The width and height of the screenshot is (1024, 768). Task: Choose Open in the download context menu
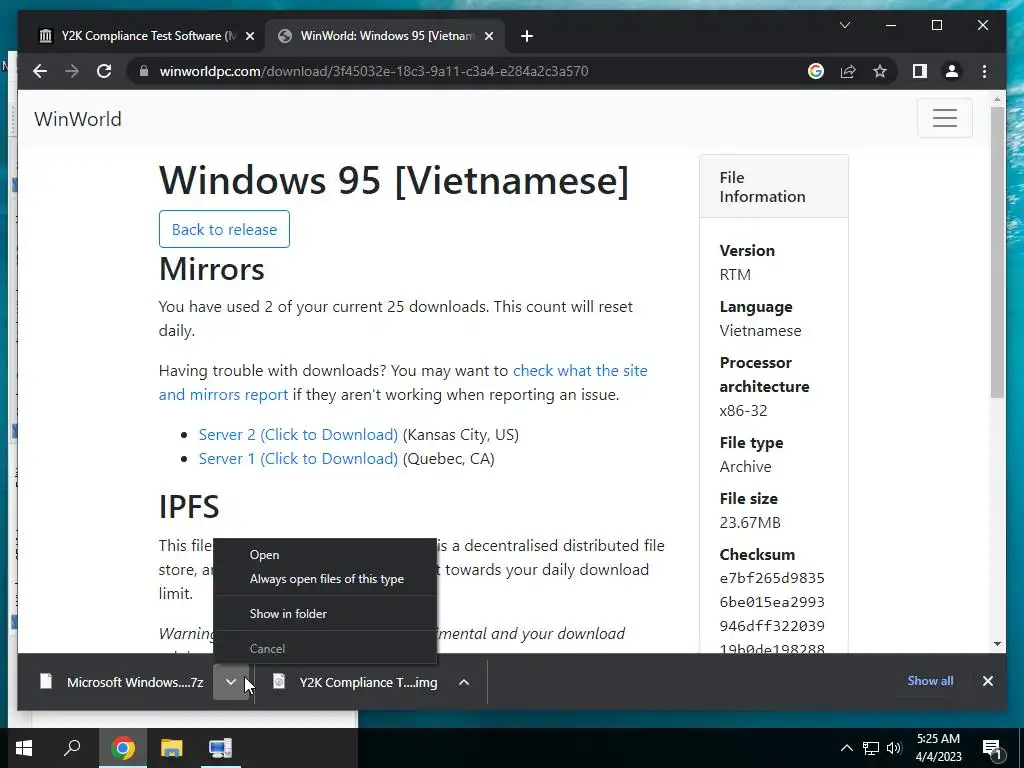[325, 554]
